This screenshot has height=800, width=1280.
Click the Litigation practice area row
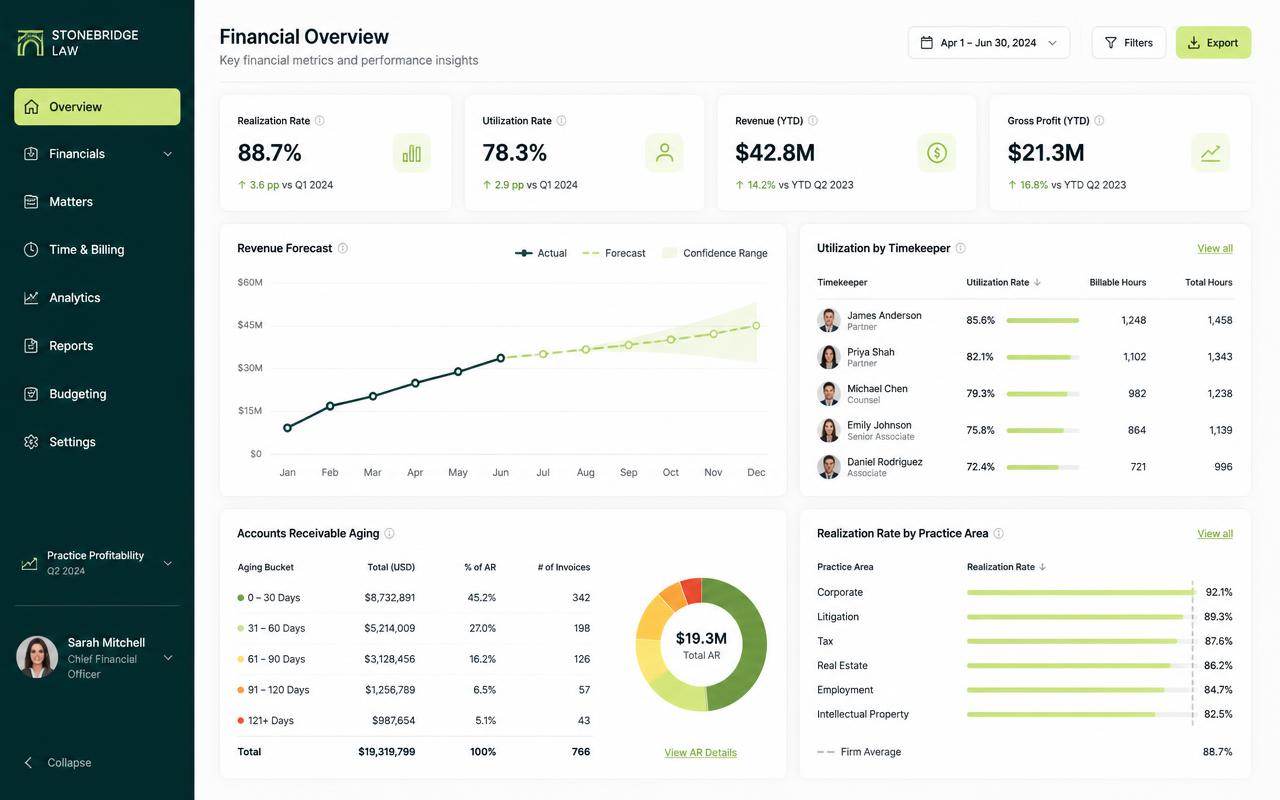(1025, 617)
